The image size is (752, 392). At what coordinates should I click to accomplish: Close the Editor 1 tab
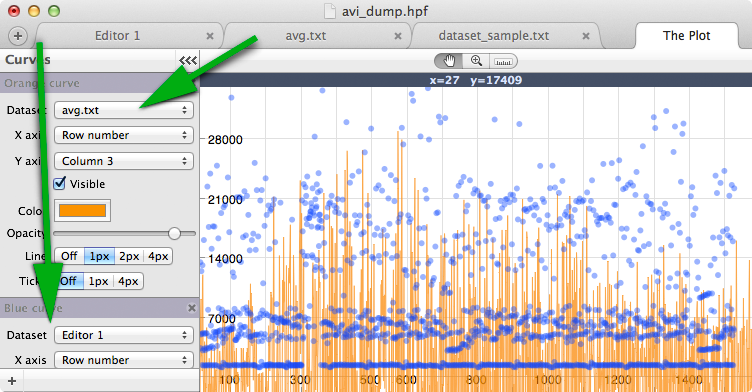210,36
